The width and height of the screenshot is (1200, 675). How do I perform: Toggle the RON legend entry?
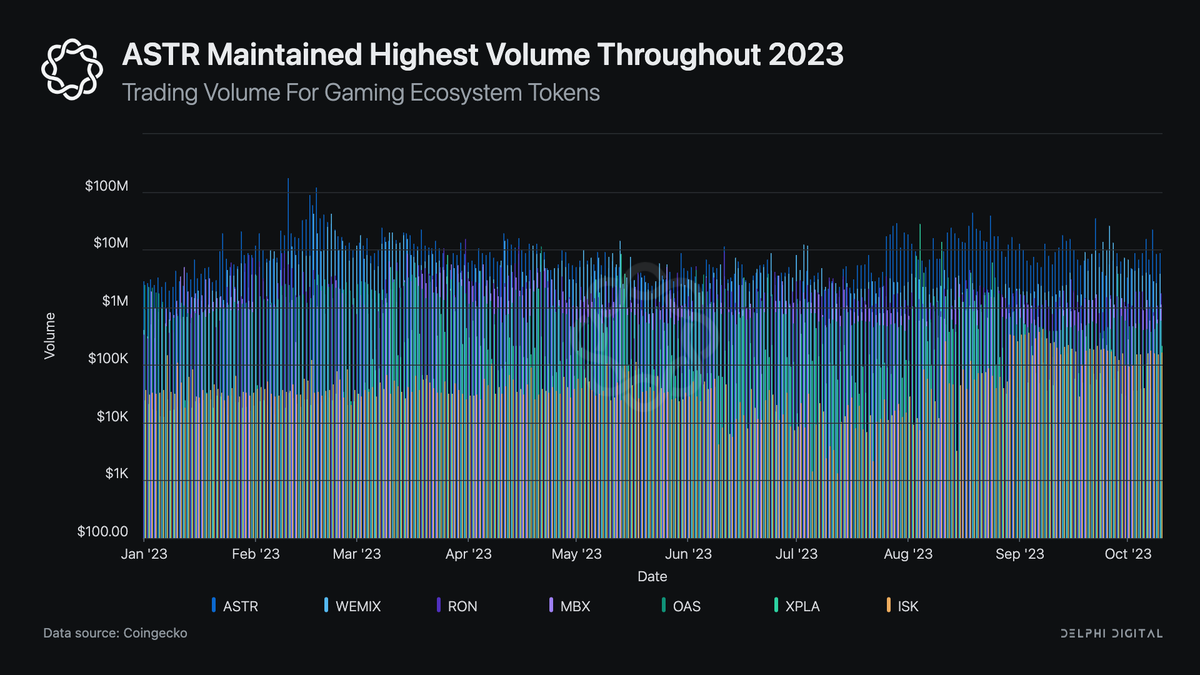[x=456, y=606]
